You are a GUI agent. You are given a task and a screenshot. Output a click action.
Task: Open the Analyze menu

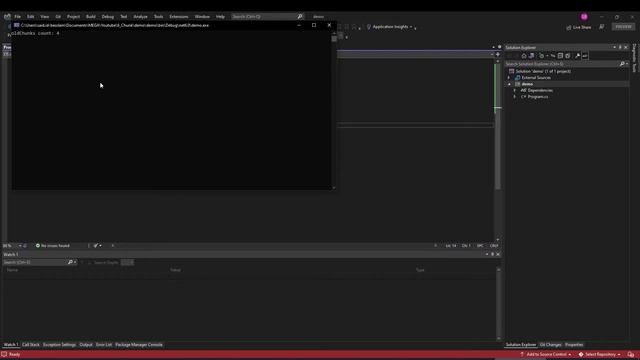[140, 17]
